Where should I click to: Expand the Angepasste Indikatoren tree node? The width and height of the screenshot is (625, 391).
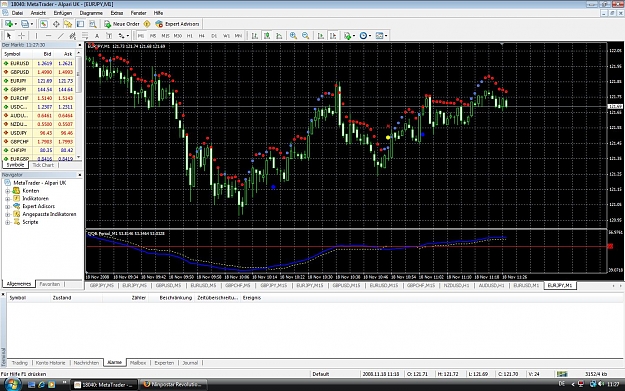pyautogui.click(x=7, y=214)
